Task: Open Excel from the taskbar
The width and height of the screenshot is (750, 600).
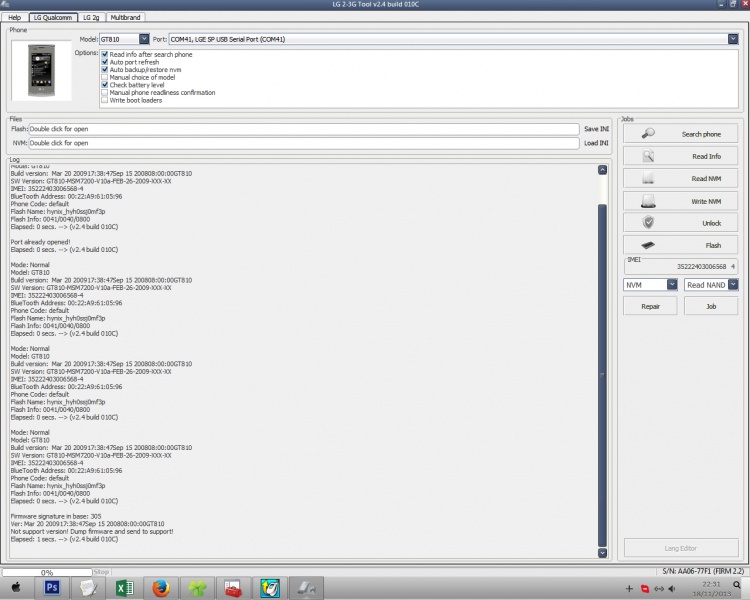Action: 124,588
